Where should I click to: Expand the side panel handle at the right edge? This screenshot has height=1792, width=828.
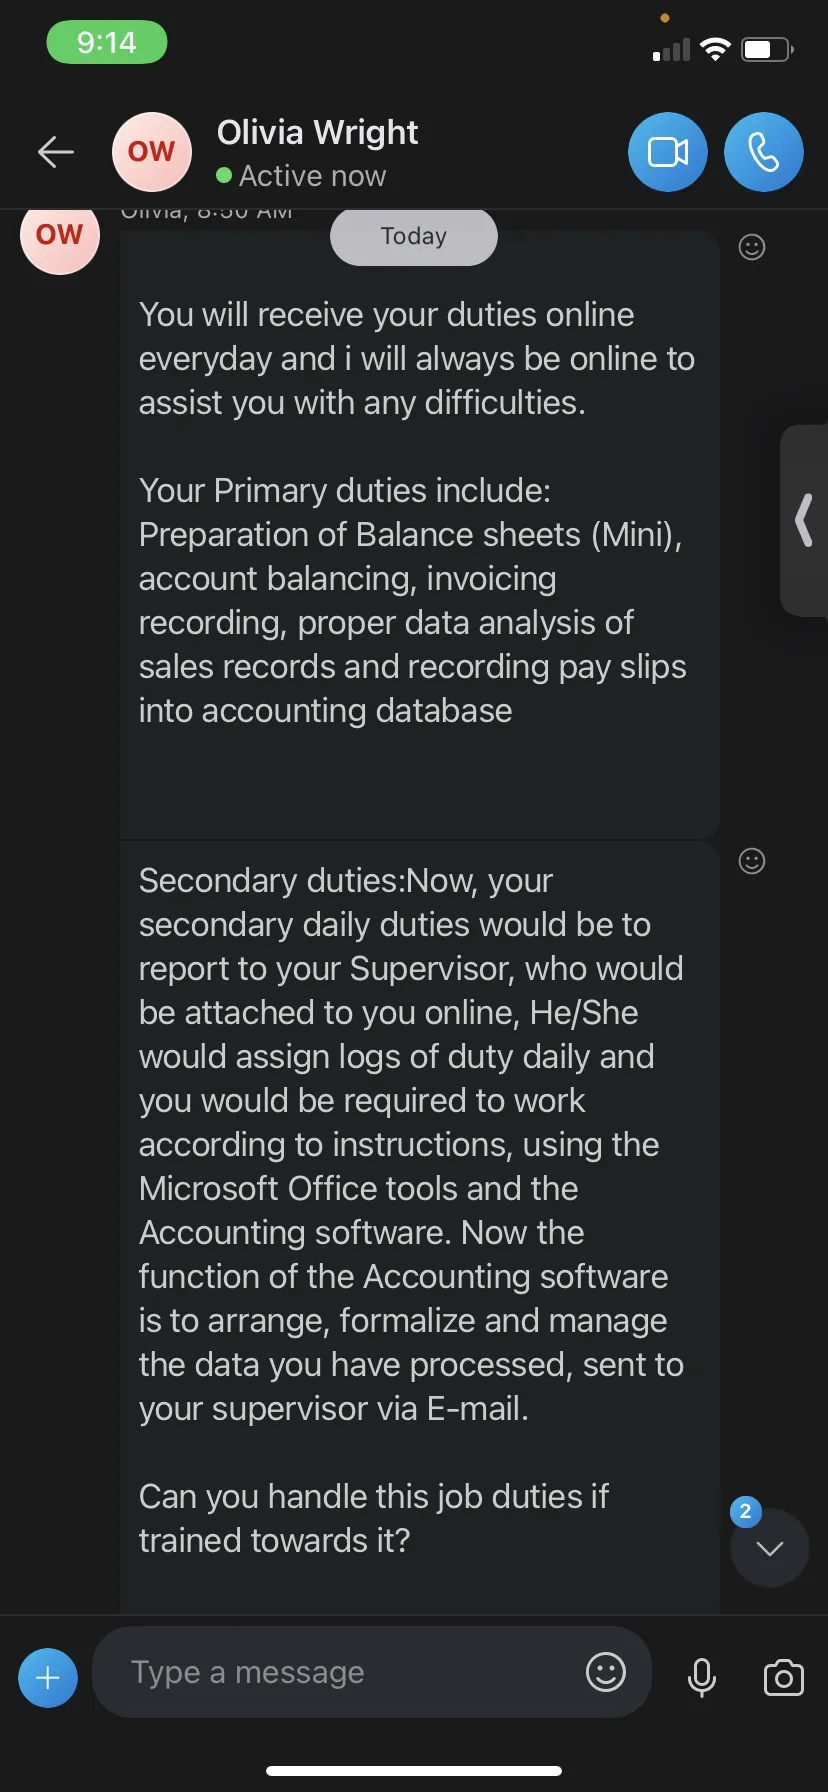pos(804,520)
